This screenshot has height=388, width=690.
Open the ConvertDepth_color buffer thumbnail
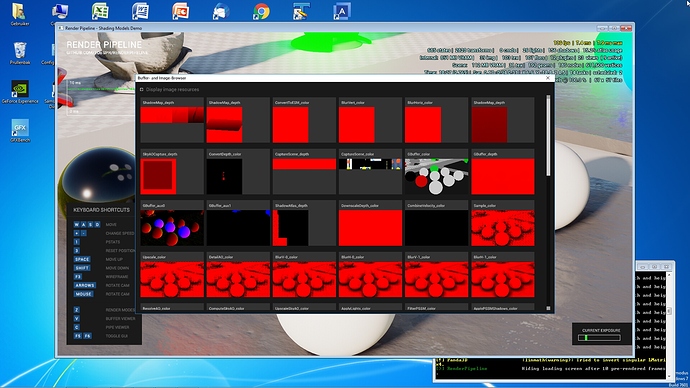pos(238,172)
